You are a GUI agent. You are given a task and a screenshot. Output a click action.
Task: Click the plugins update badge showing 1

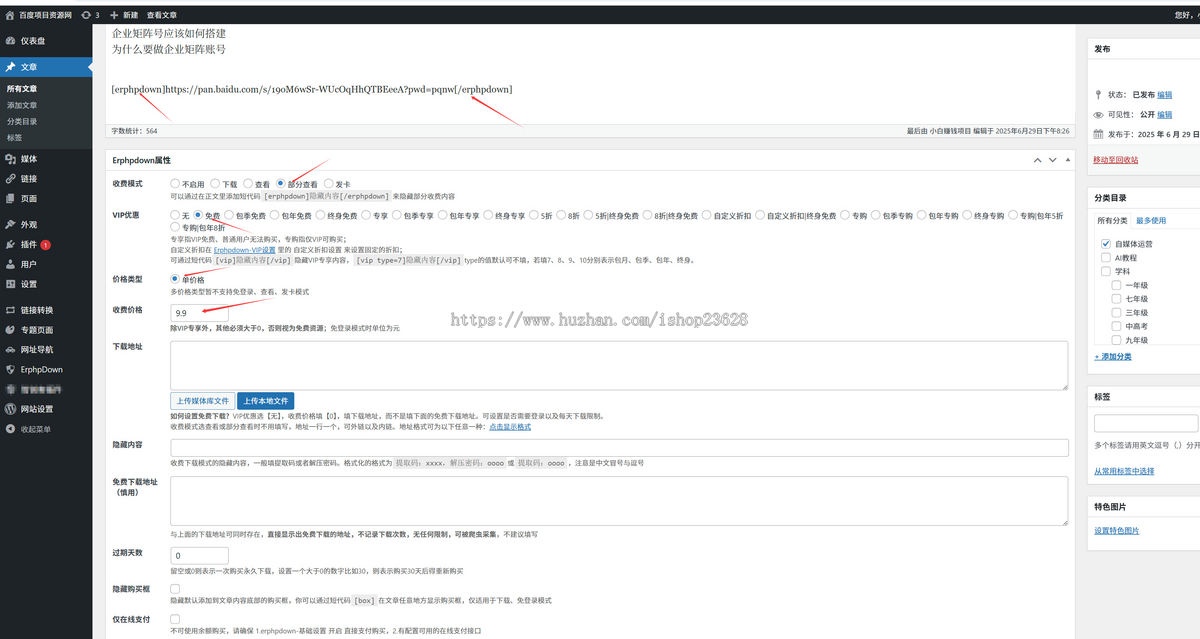click(x=46, y=245)
